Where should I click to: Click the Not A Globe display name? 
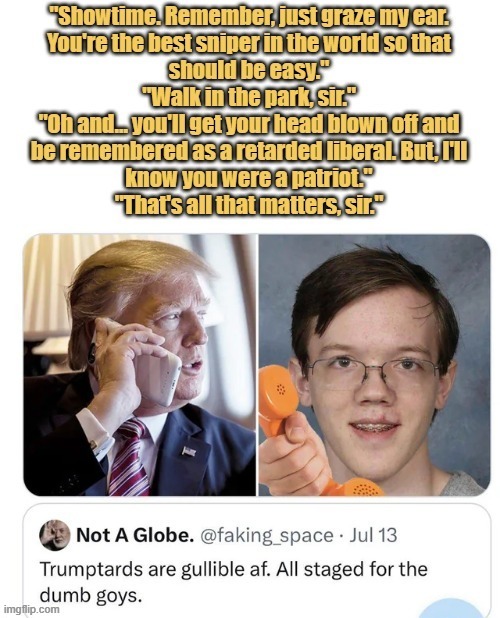pyautogui.click(x=135, y=535)
